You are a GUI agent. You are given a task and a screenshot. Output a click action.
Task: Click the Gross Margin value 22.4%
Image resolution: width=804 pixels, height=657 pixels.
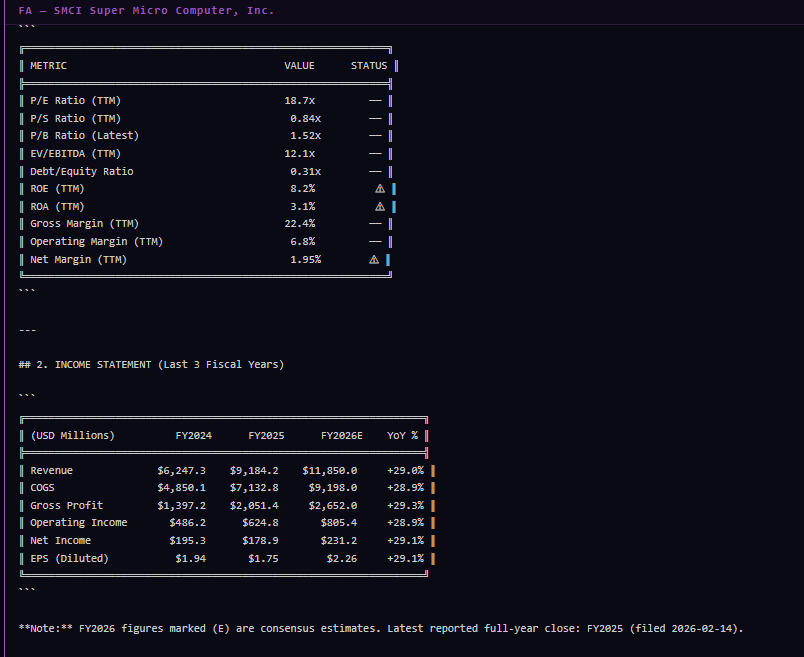[300, 224]
